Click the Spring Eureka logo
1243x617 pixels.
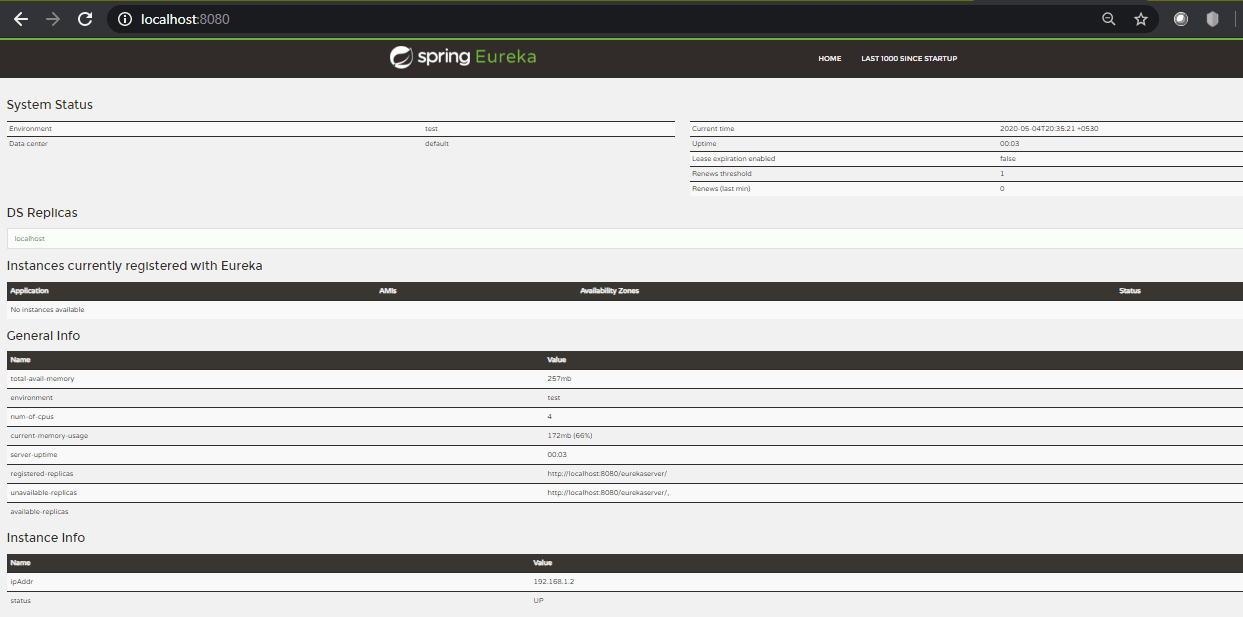click(462, 57)
